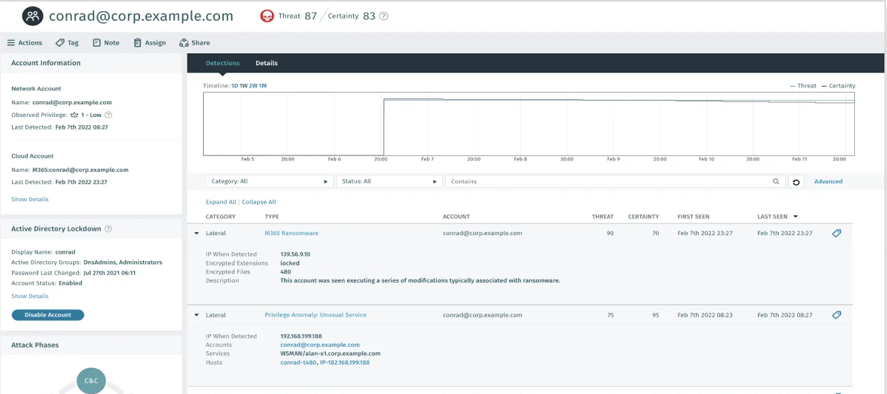Screen dimensions: 887x394
Task: Click the First Seen column header
Action: (x=693, y=217)
